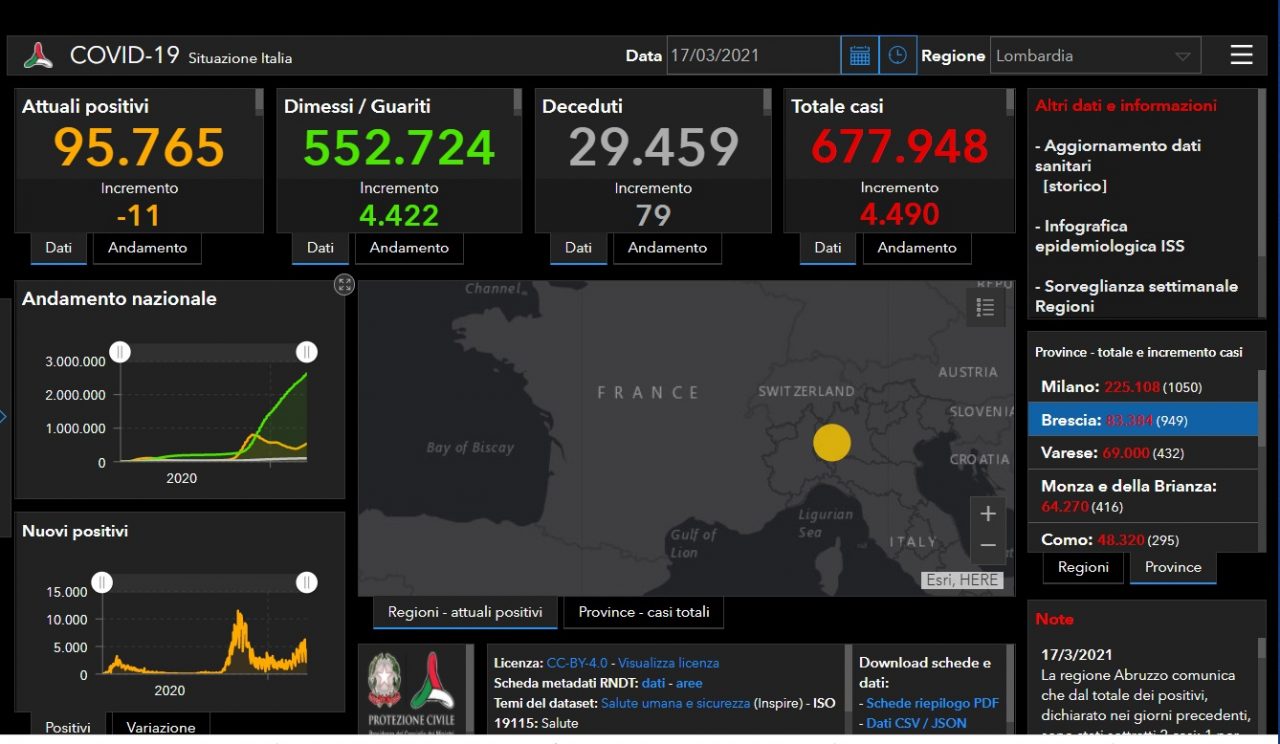Open the Regione Lombardia dropdown
The image size is (1280, 744).
point(1095,56)
